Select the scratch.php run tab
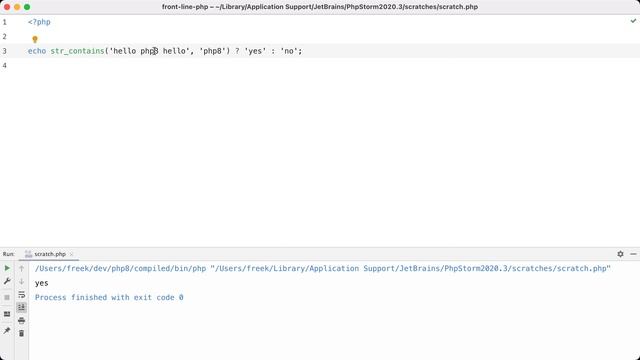640x360 pixels. pos(50,254)
